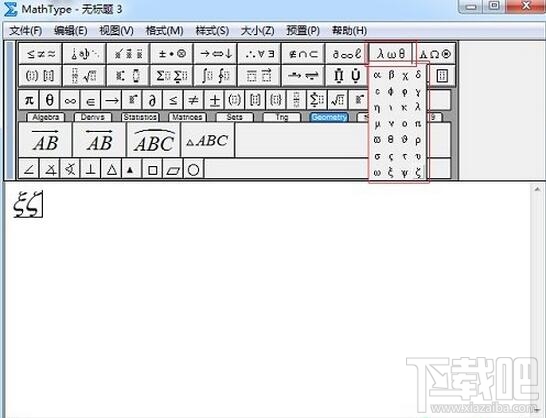Insert the filled black triangle symbol

point(131,169)
